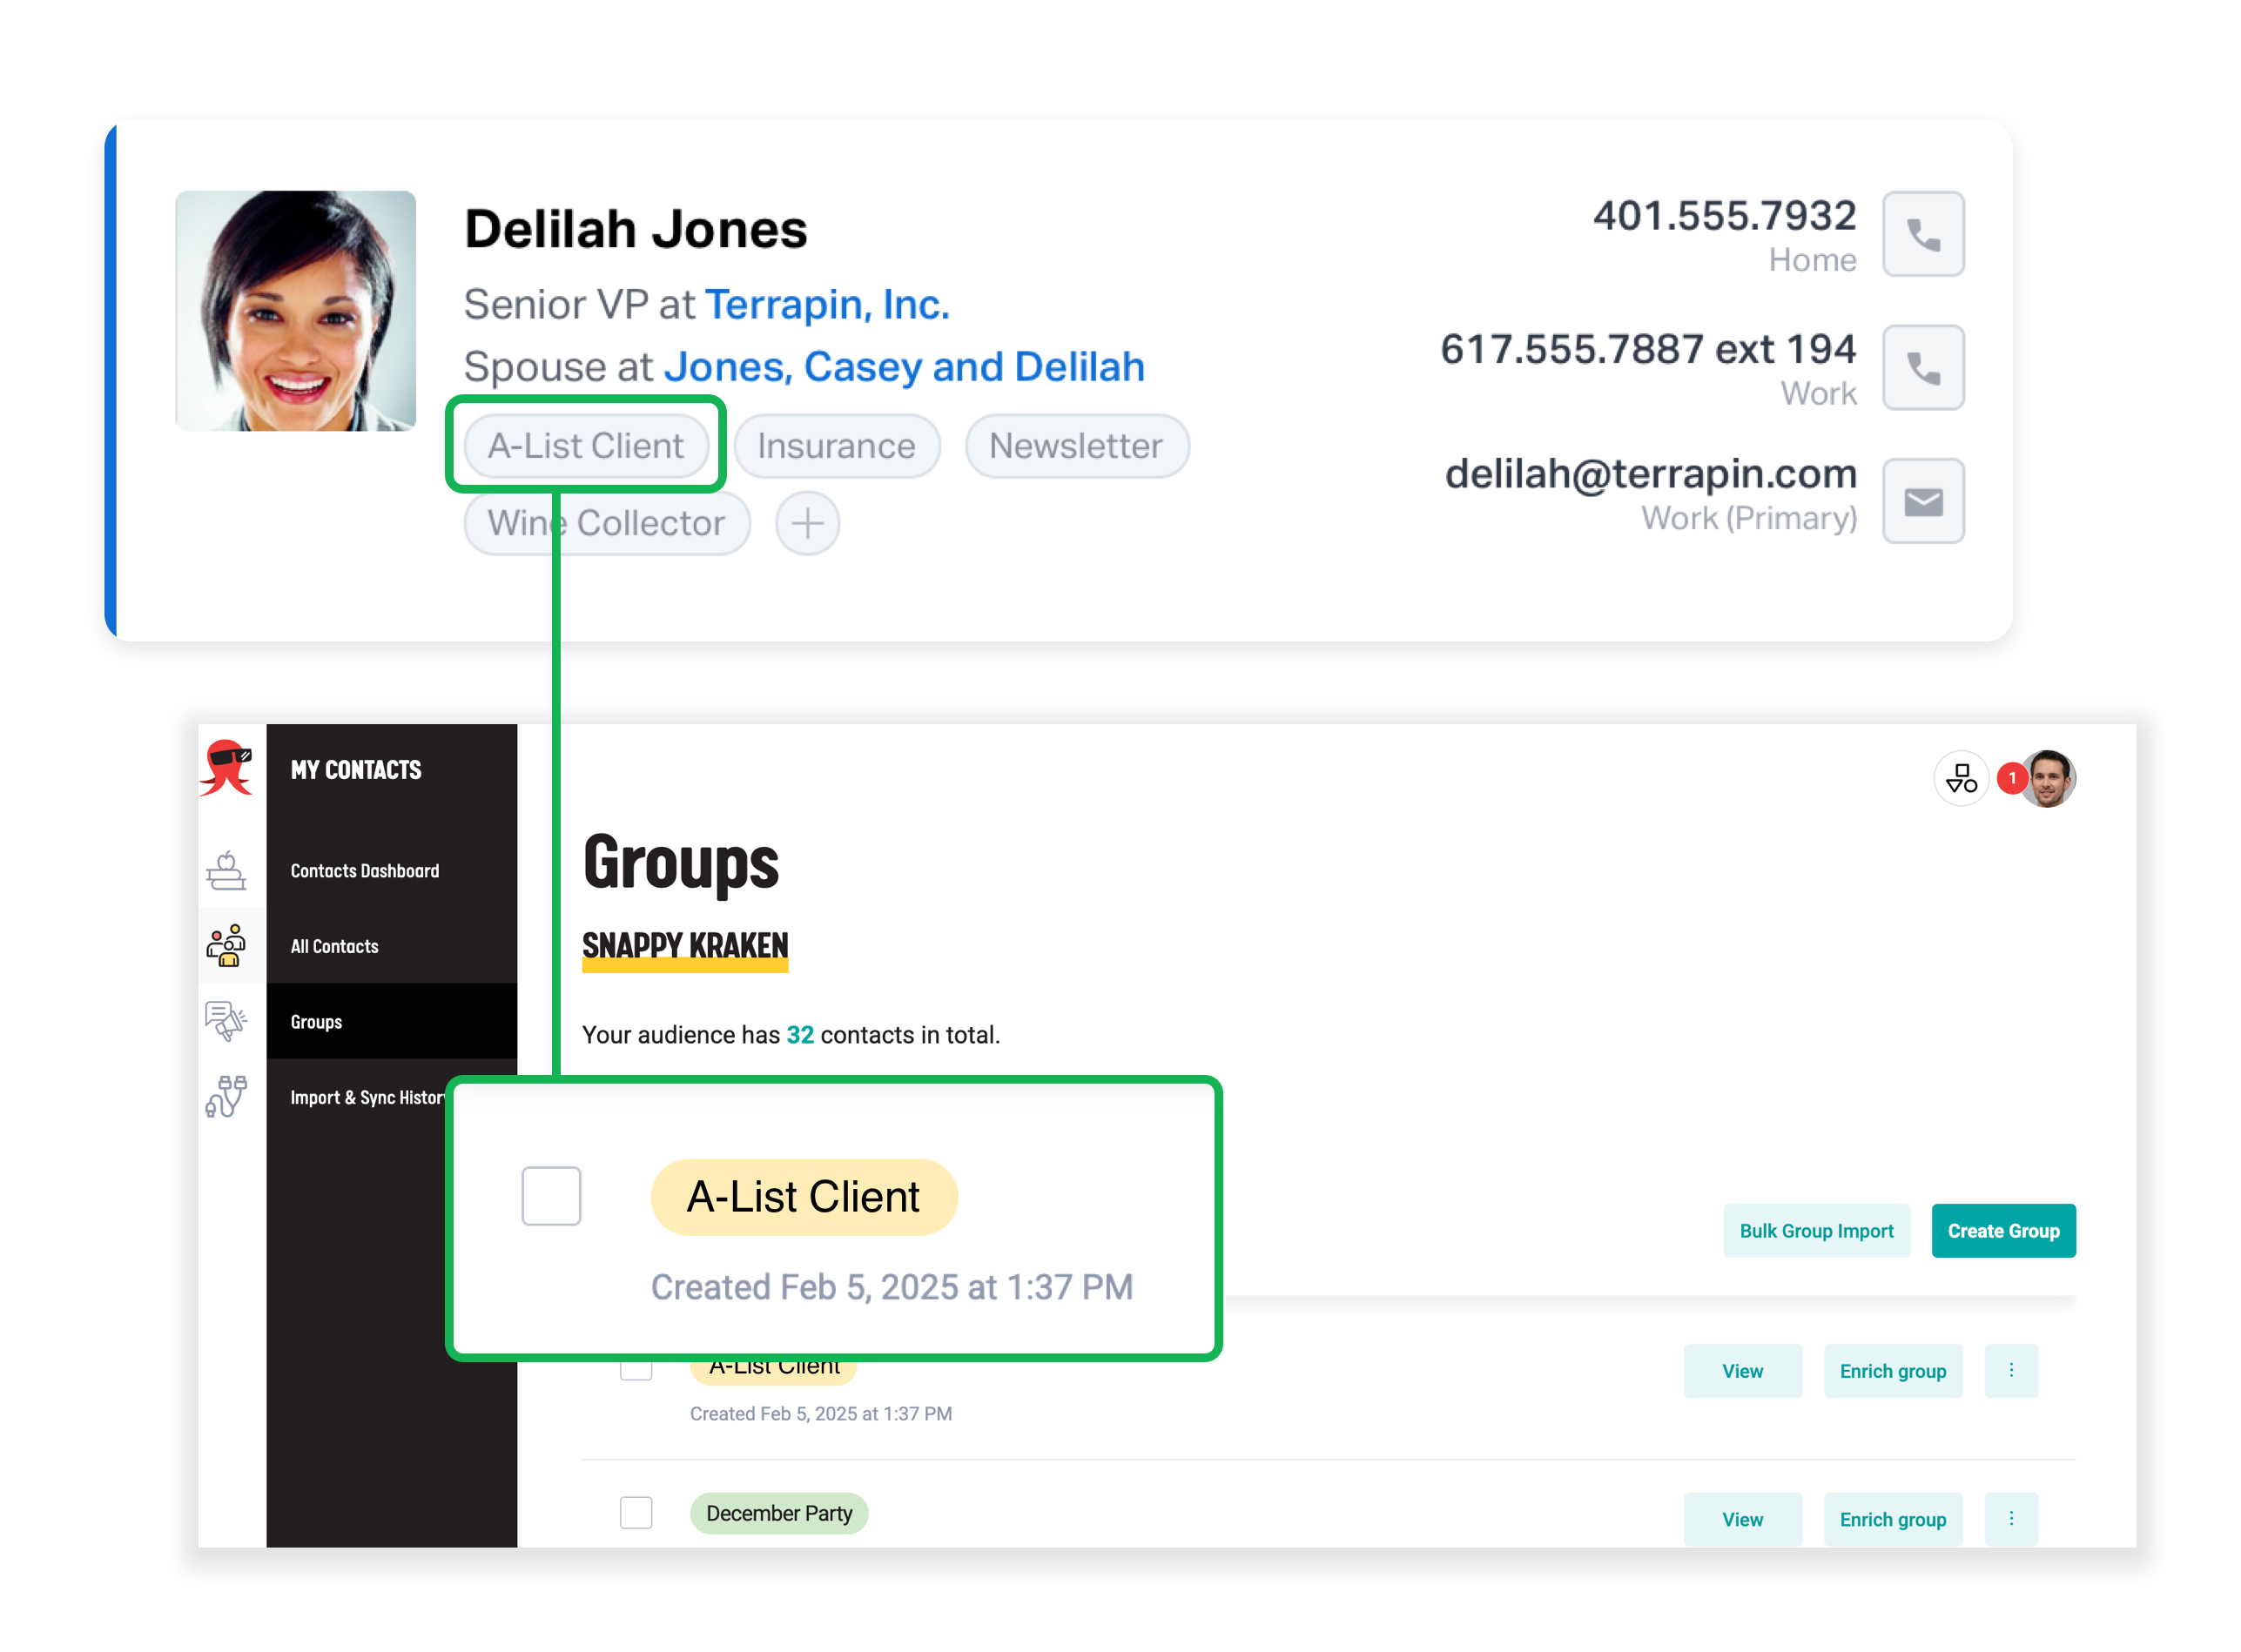The height and width of the screenshot is (1652, 2241).
Task: Open the dashboard sidebar icon
Action: 226,870
